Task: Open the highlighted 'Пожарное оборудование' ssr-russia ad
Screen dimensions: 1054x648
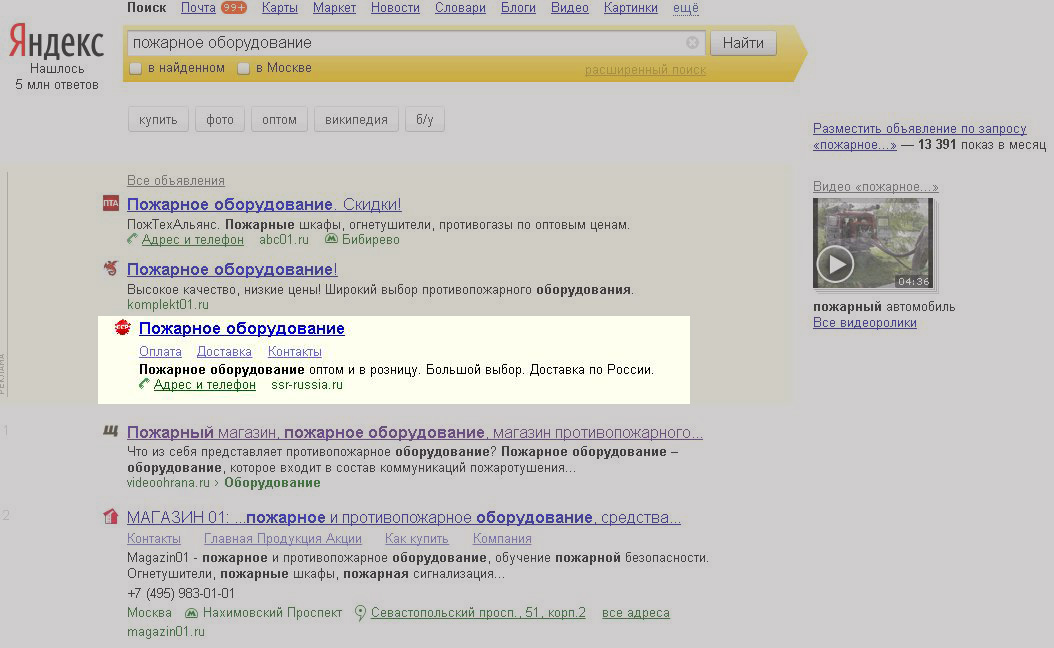Action: click(x=242, y=329)
